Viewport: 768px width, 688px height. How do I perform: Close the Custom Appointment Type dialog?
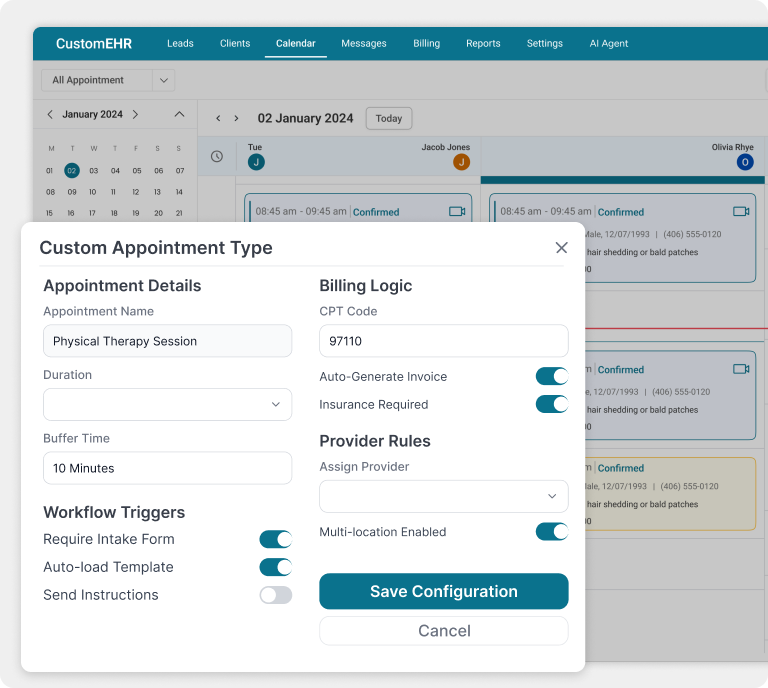561,248
